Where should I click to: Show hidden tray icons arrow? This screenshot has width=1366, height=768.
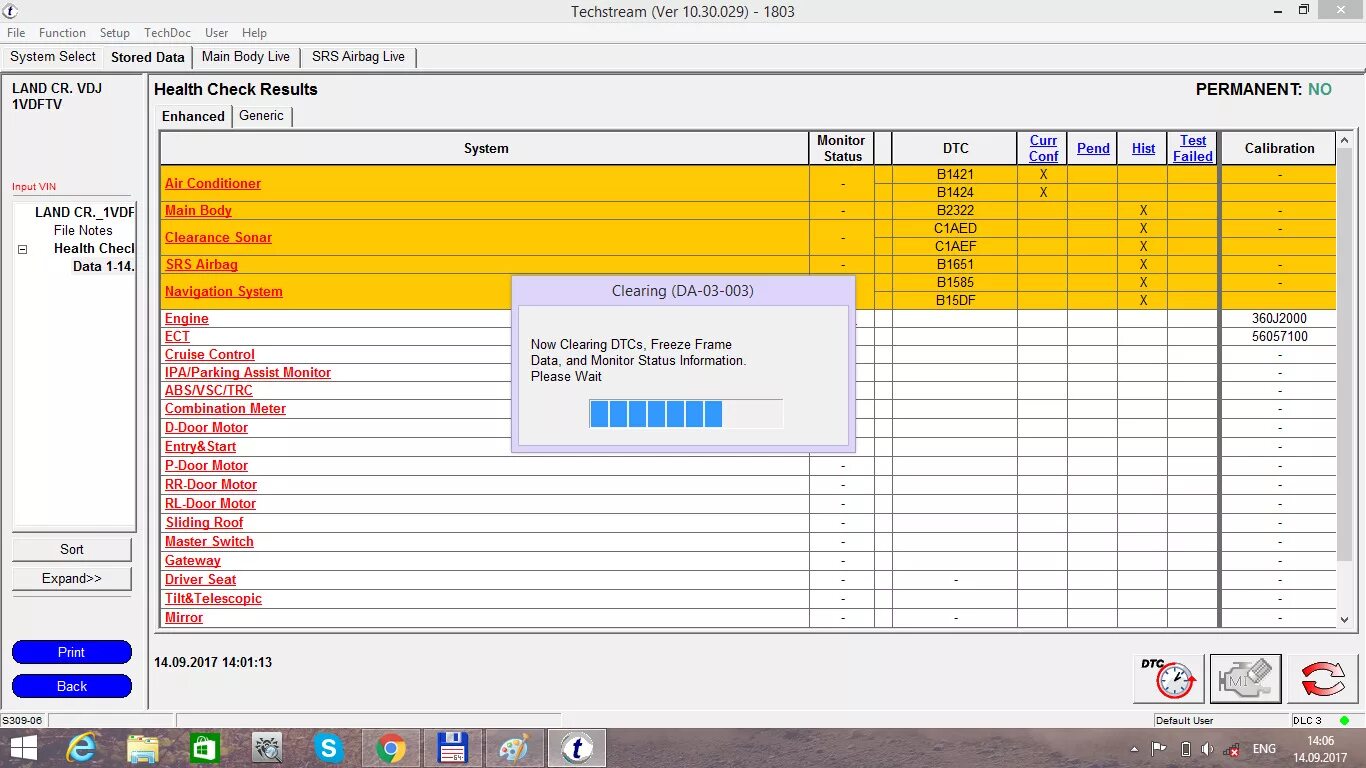pos(1134,749)
